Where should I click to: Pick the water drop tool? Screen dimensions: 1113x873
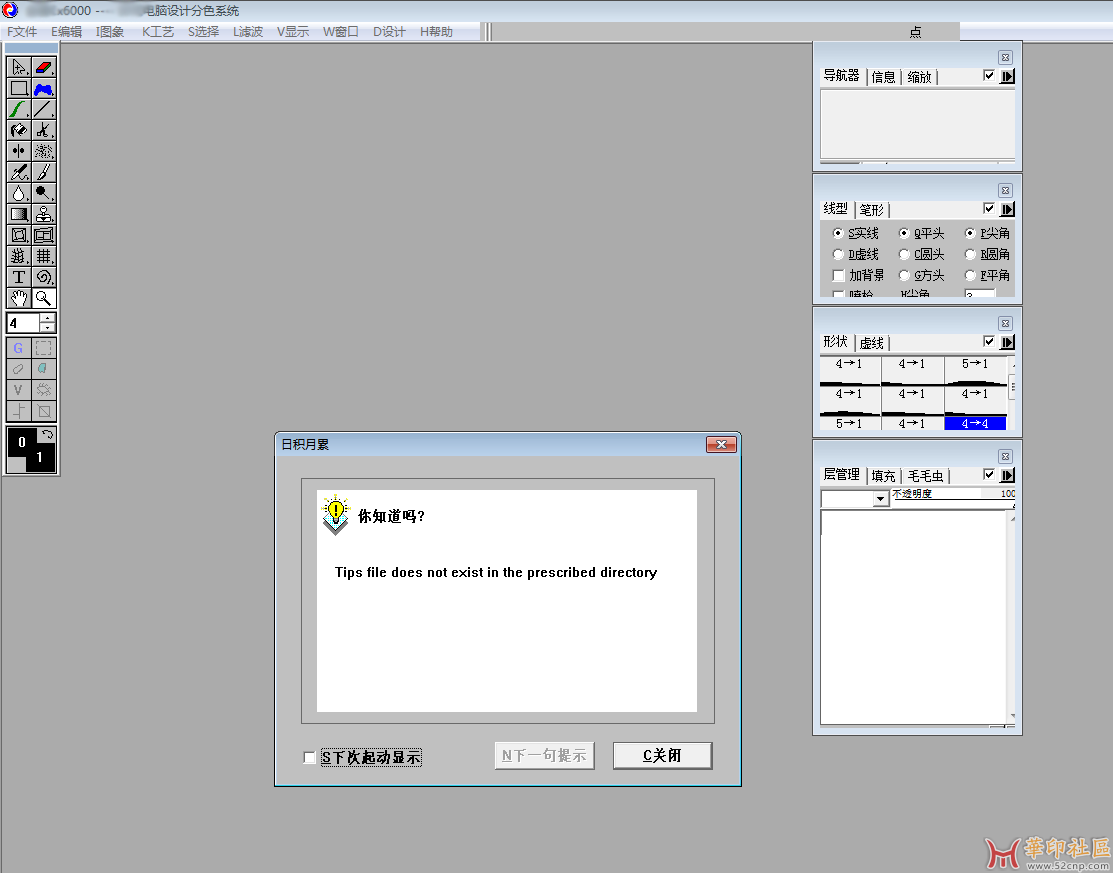tap(19, 193)
